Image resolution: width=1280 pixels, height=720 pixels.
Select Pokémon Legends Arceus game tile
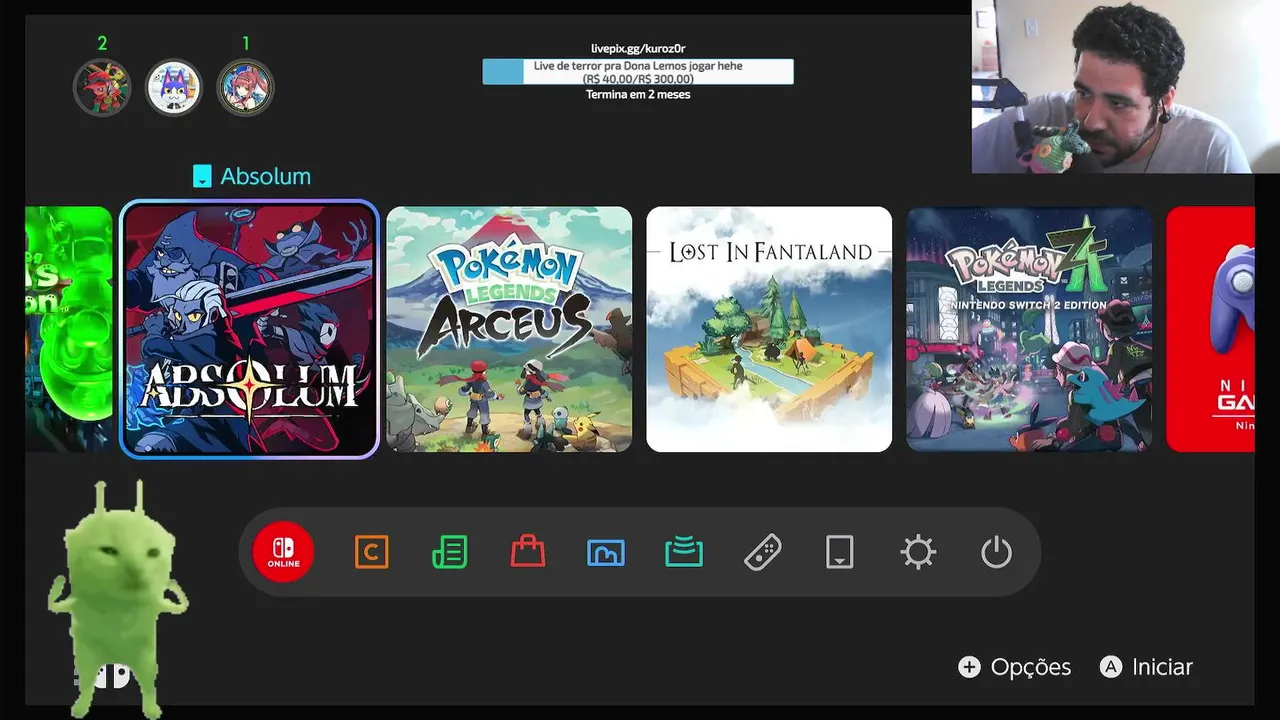tap(509, 329)
